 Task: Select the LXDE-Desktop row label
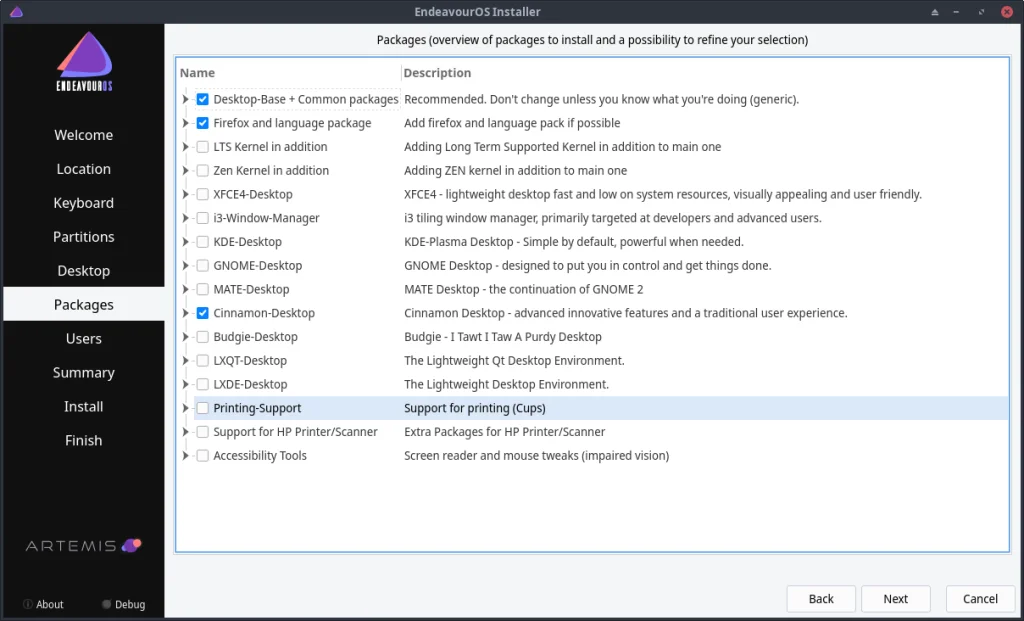click(x=250, y=384)
